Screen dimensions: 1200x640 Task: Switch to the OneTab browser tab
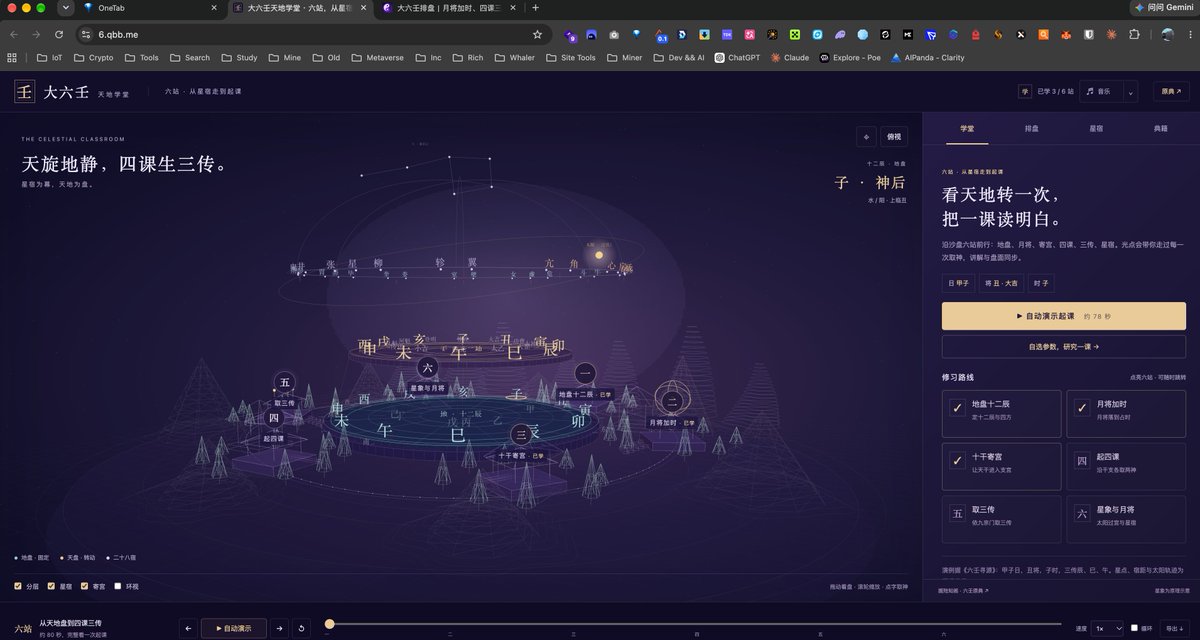tap(150, 8)
